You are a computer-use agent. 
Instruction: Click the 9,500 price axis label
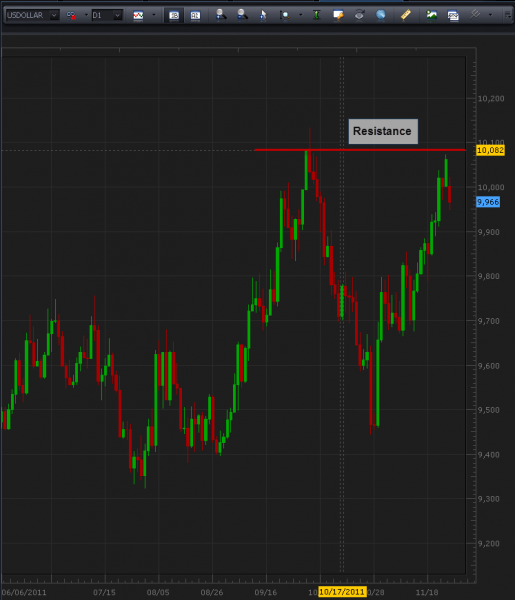[x=489, y=410]
